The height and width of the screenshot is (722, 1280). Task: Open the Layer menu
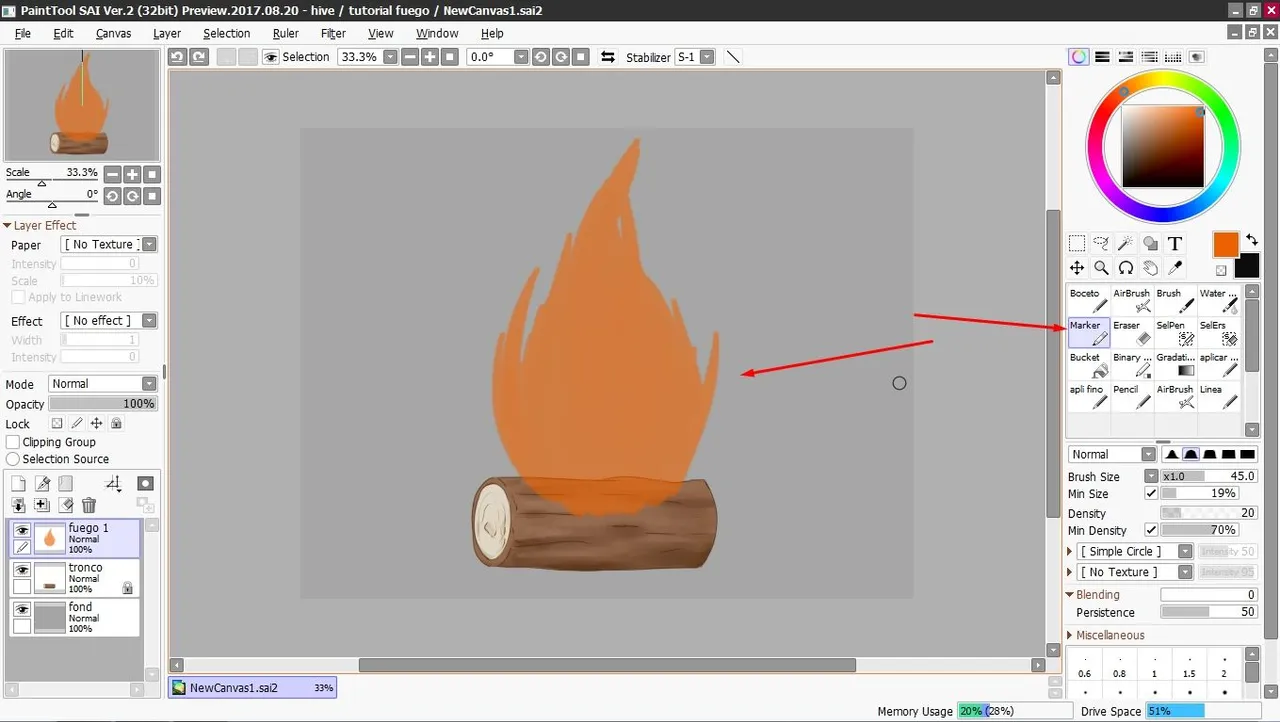tap(167, 33)
